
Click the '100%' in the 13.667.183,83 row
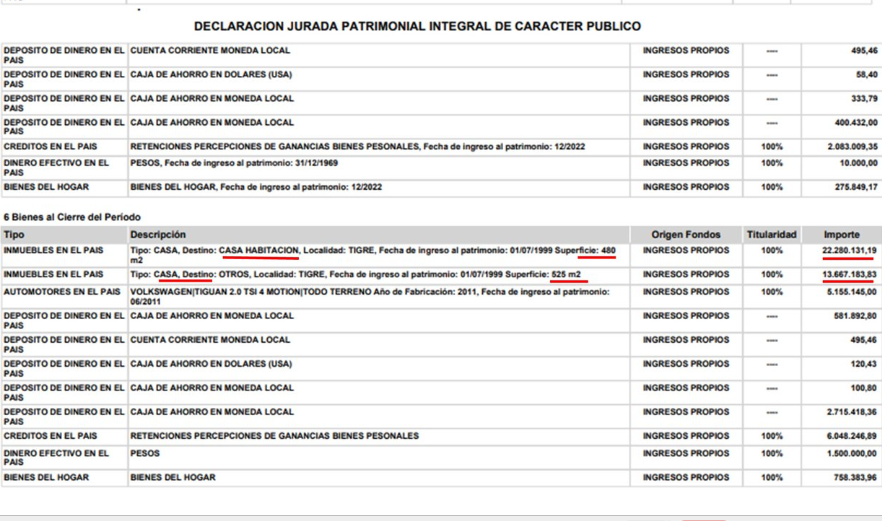(772, 275)
